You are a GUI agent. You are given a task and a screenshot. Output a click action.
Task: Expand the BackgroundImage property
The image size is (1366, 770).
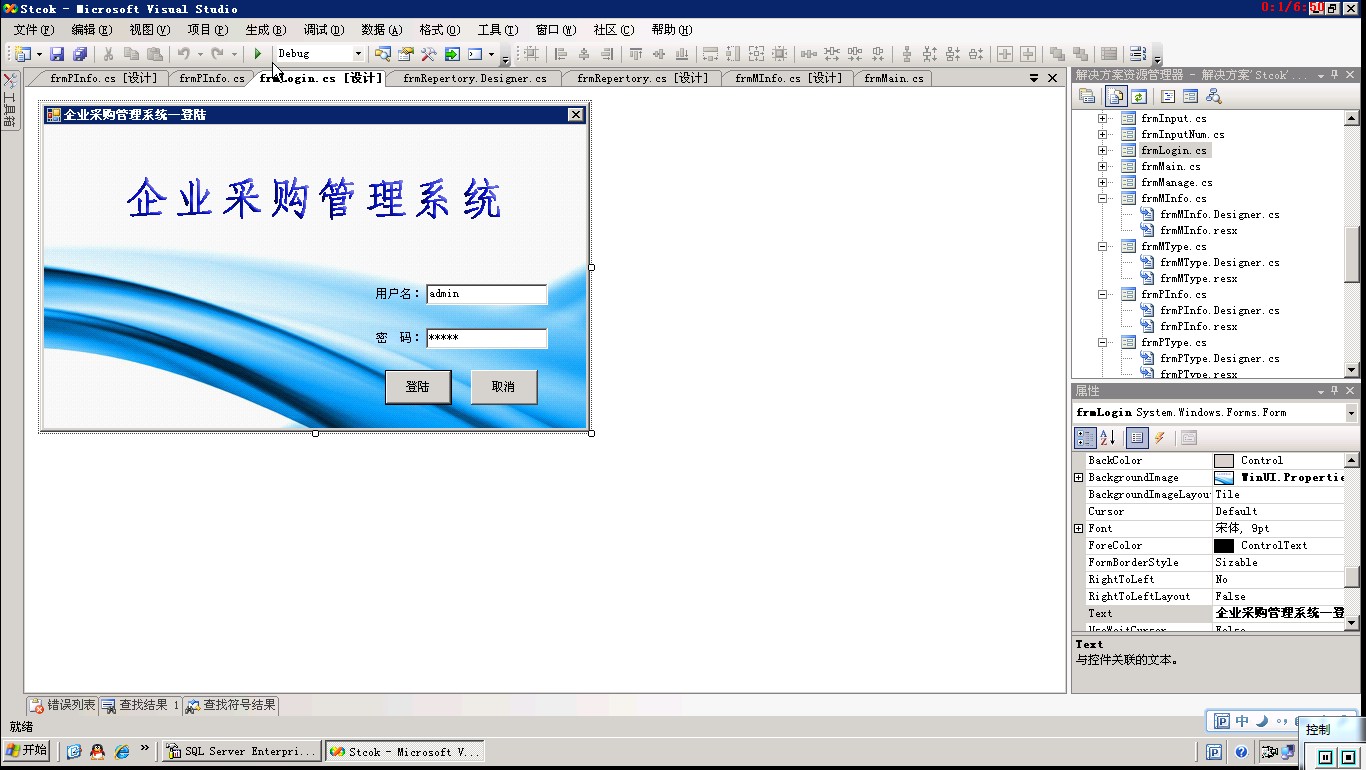1079,478
